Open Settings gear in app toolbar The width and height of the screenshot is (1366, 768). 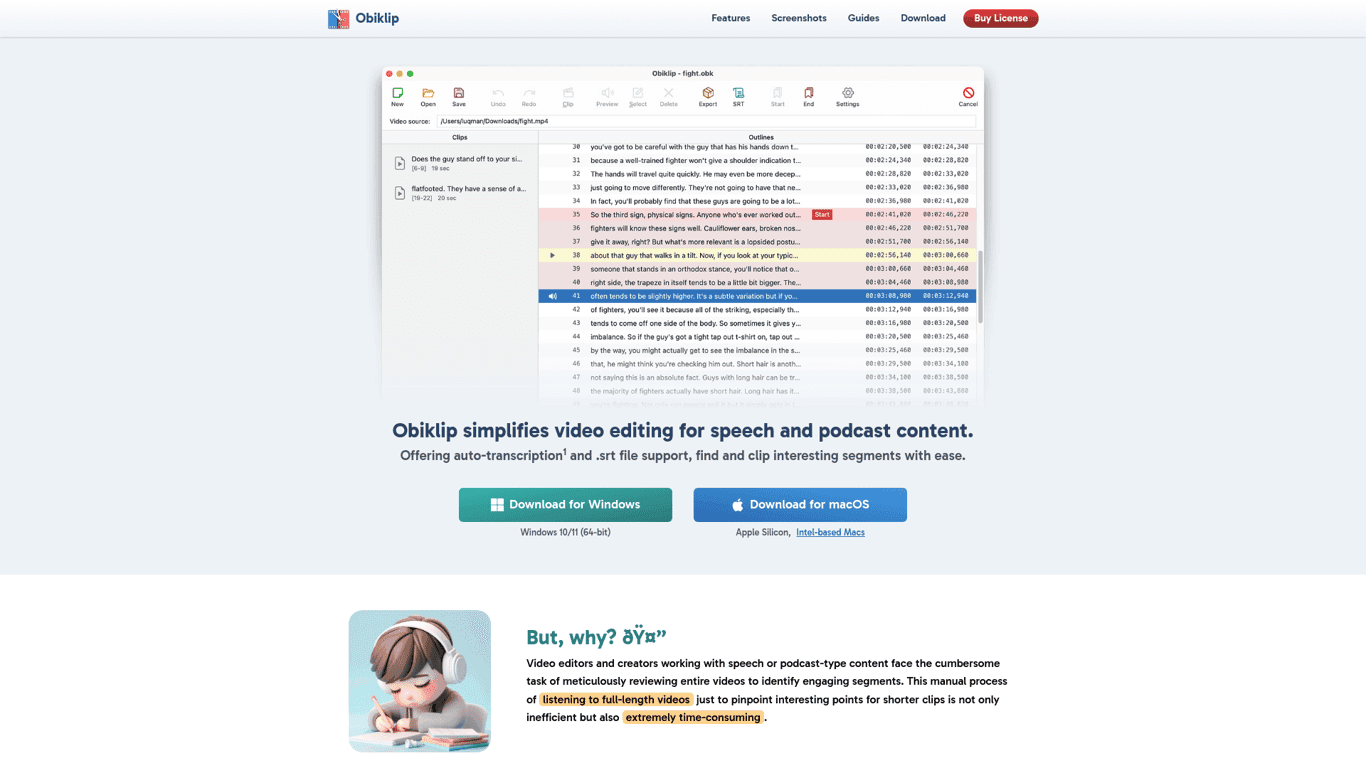(848, 93)
